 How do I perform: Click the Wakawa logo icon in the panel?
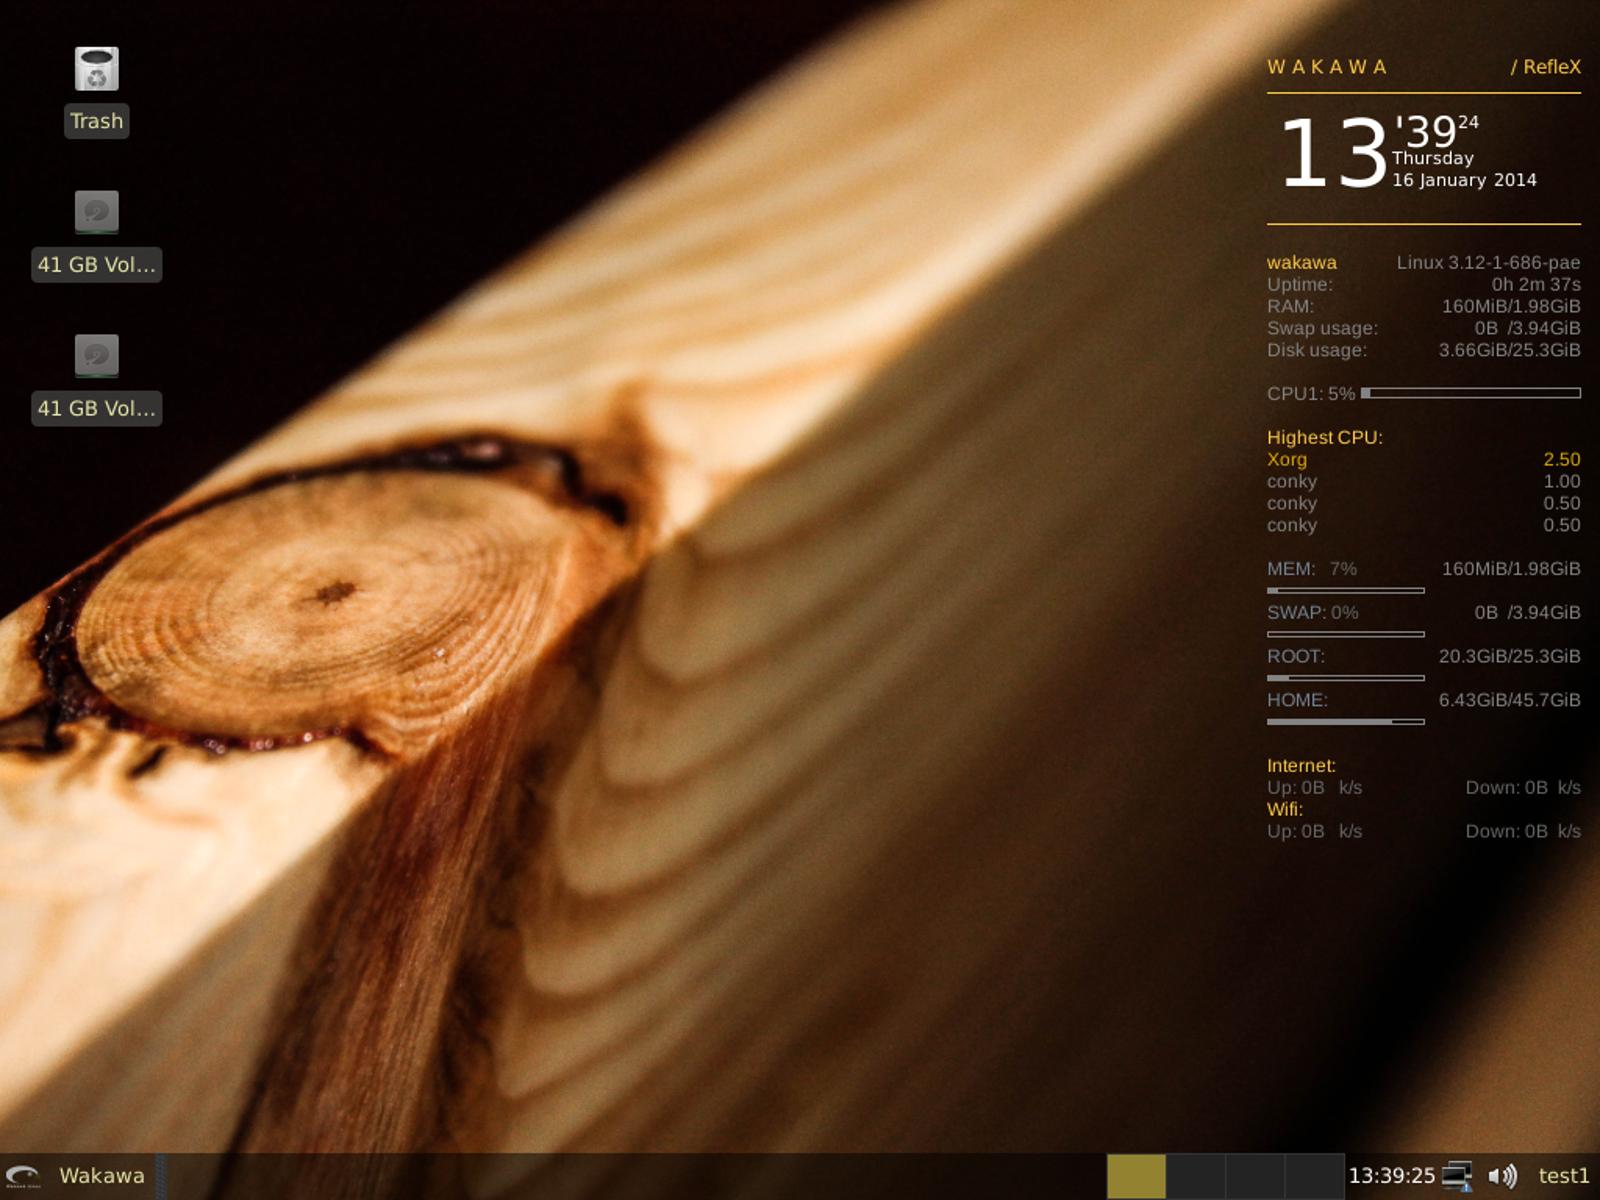23,1176
